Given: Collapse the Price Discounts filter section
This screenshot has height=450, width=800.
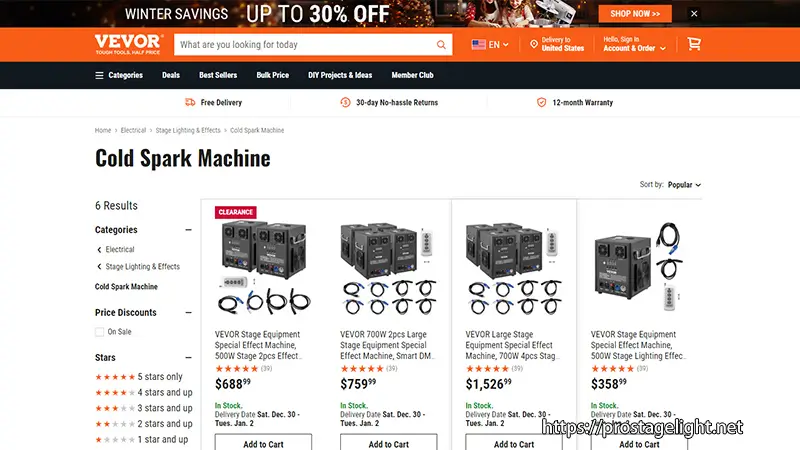Looking at the screenshot, I should [188, 312].
